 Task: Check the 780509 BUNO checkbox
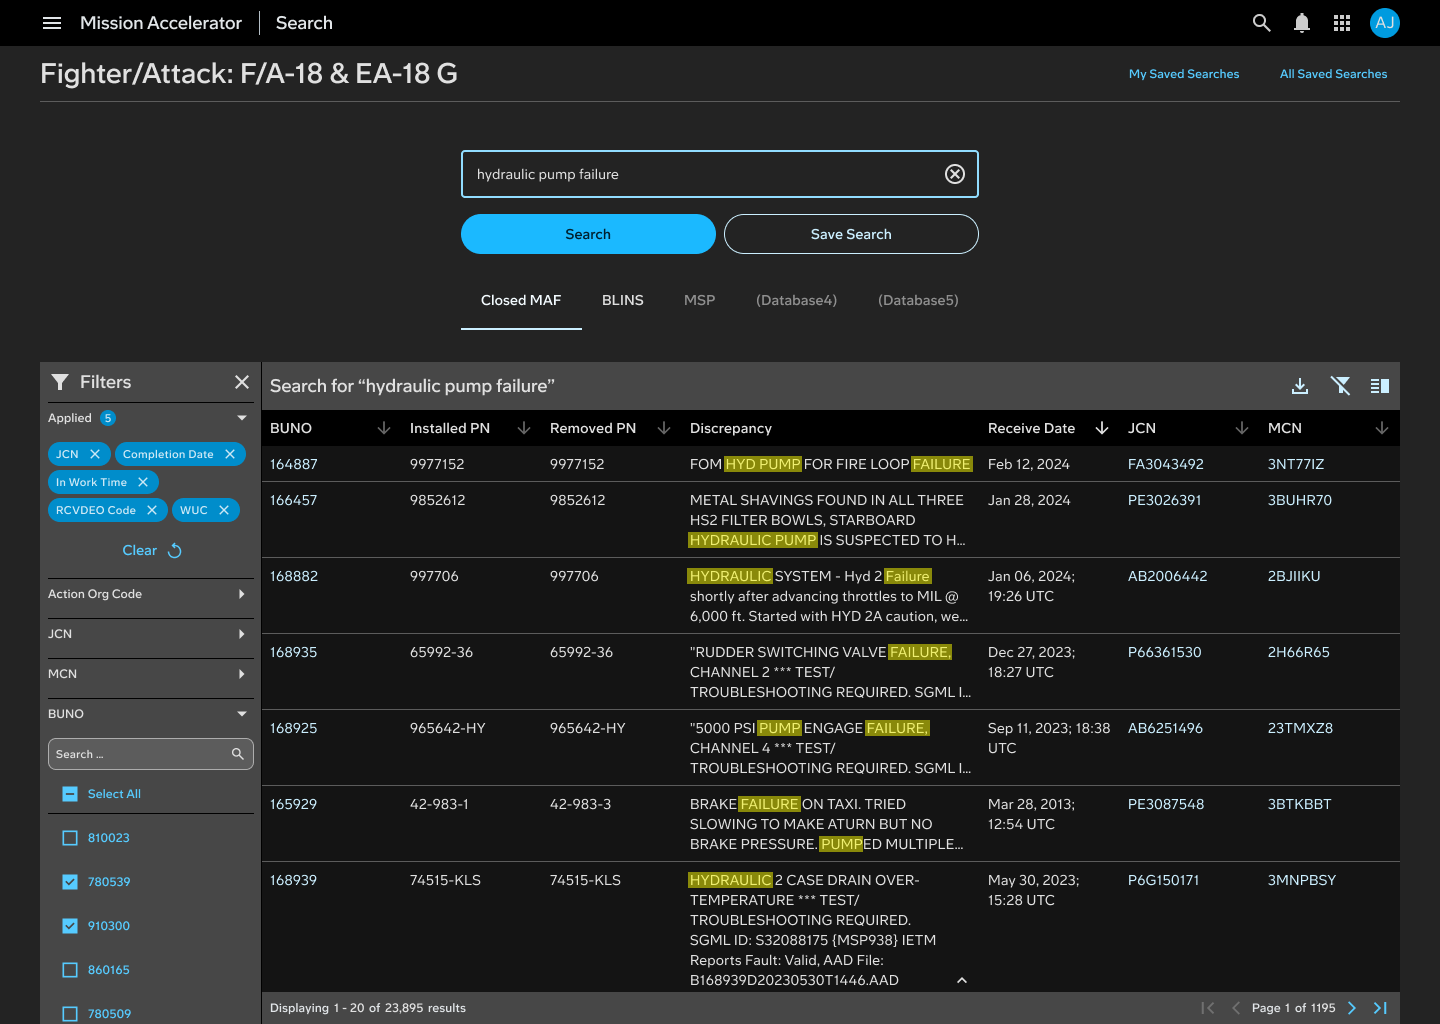coord(70,1014)
